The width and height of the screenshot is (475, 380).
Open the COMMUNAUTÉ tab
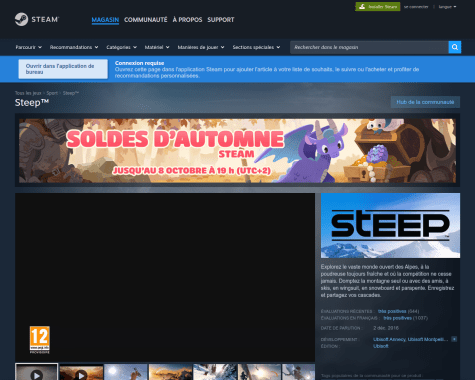(x=146, y=20)
